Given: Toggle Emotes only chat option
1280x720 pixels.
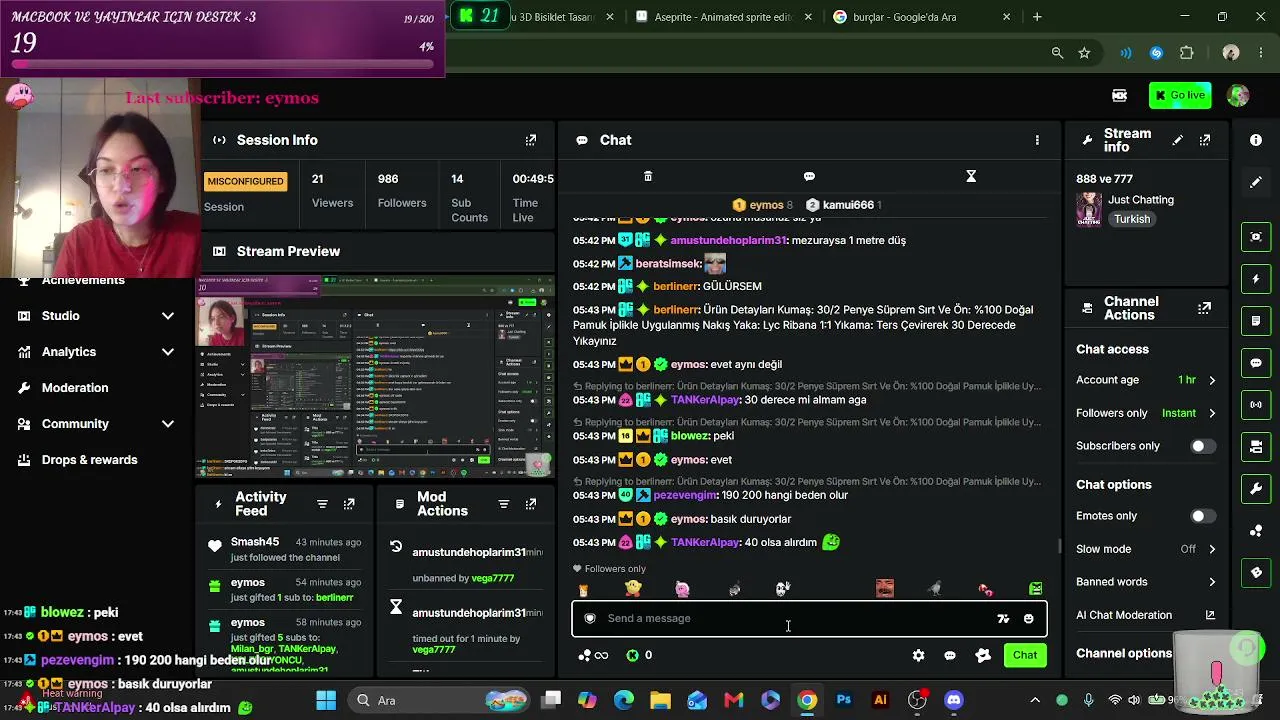Looking at the screenshot, I should pos(1203,516).
